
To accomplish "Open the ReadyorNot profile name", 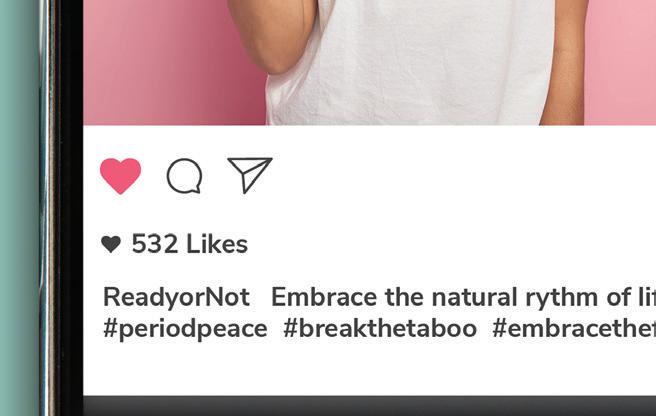I will 176,297.
